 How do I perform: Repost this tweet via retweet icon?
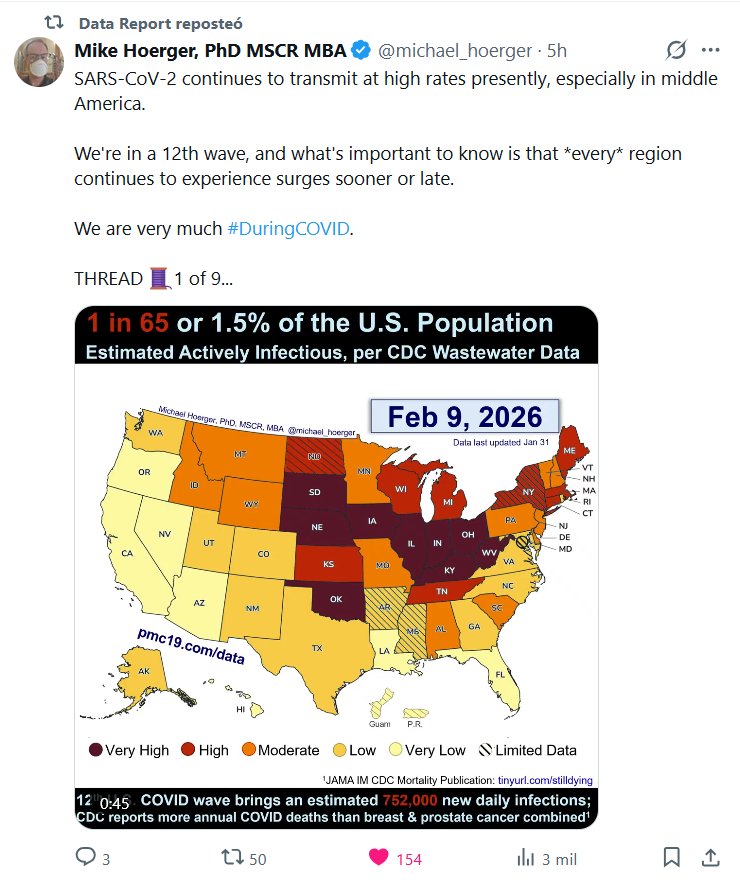coord(230,857)
